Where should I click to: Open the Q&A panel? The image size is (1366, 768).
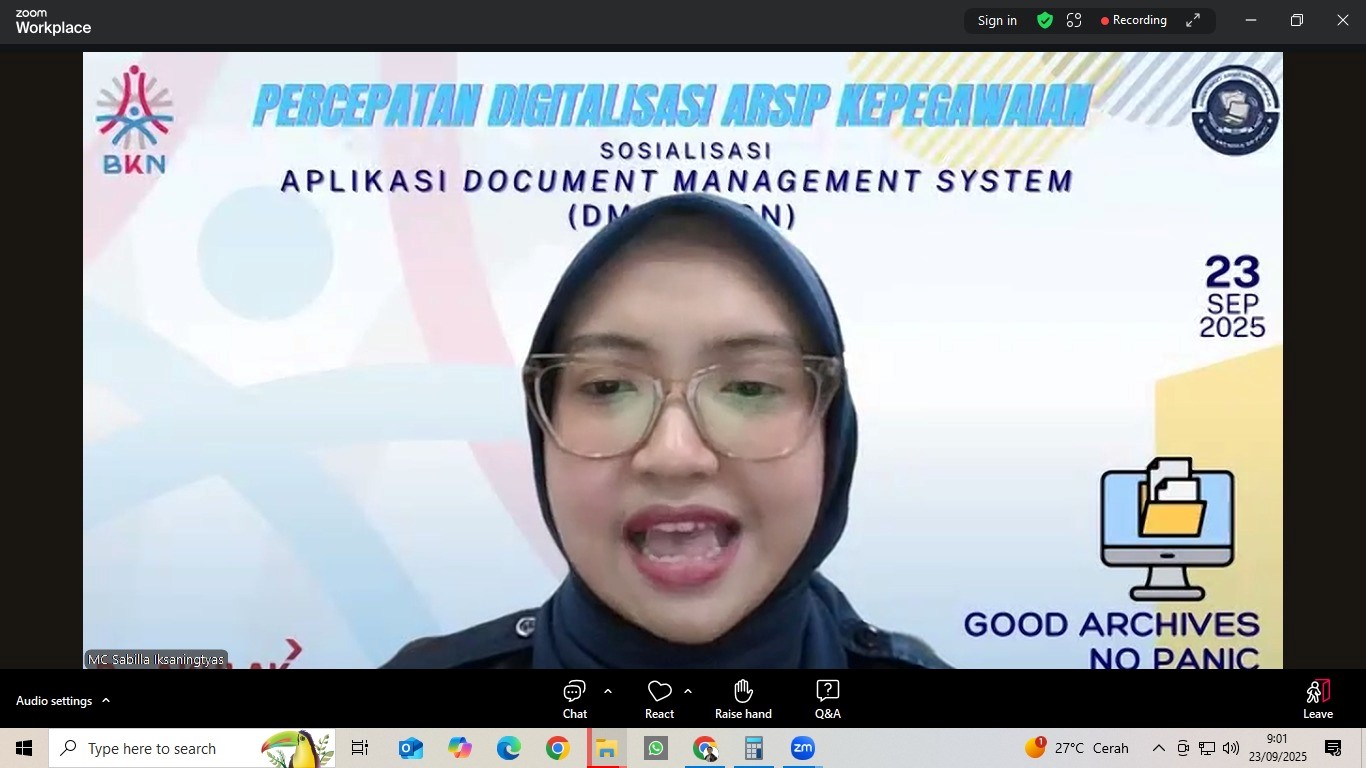click(x=827, y=699)
